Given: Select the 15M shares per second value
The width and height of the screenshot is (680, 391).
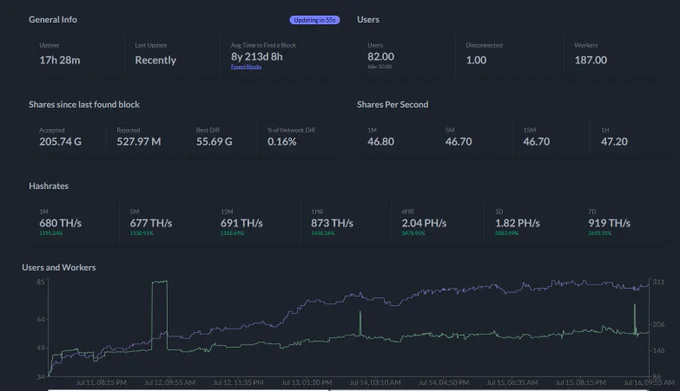Looking at the screenshot, I should [536, 142].
